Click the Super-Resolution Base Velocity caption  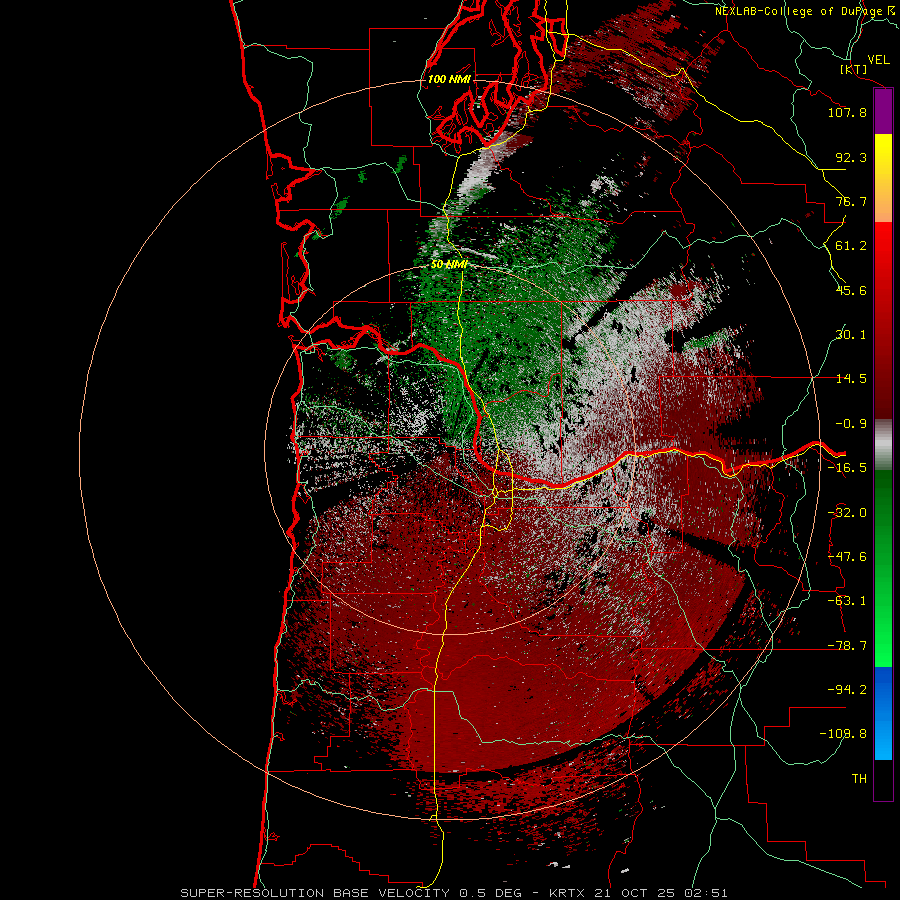pyautogui.click(x=454, y=893)
